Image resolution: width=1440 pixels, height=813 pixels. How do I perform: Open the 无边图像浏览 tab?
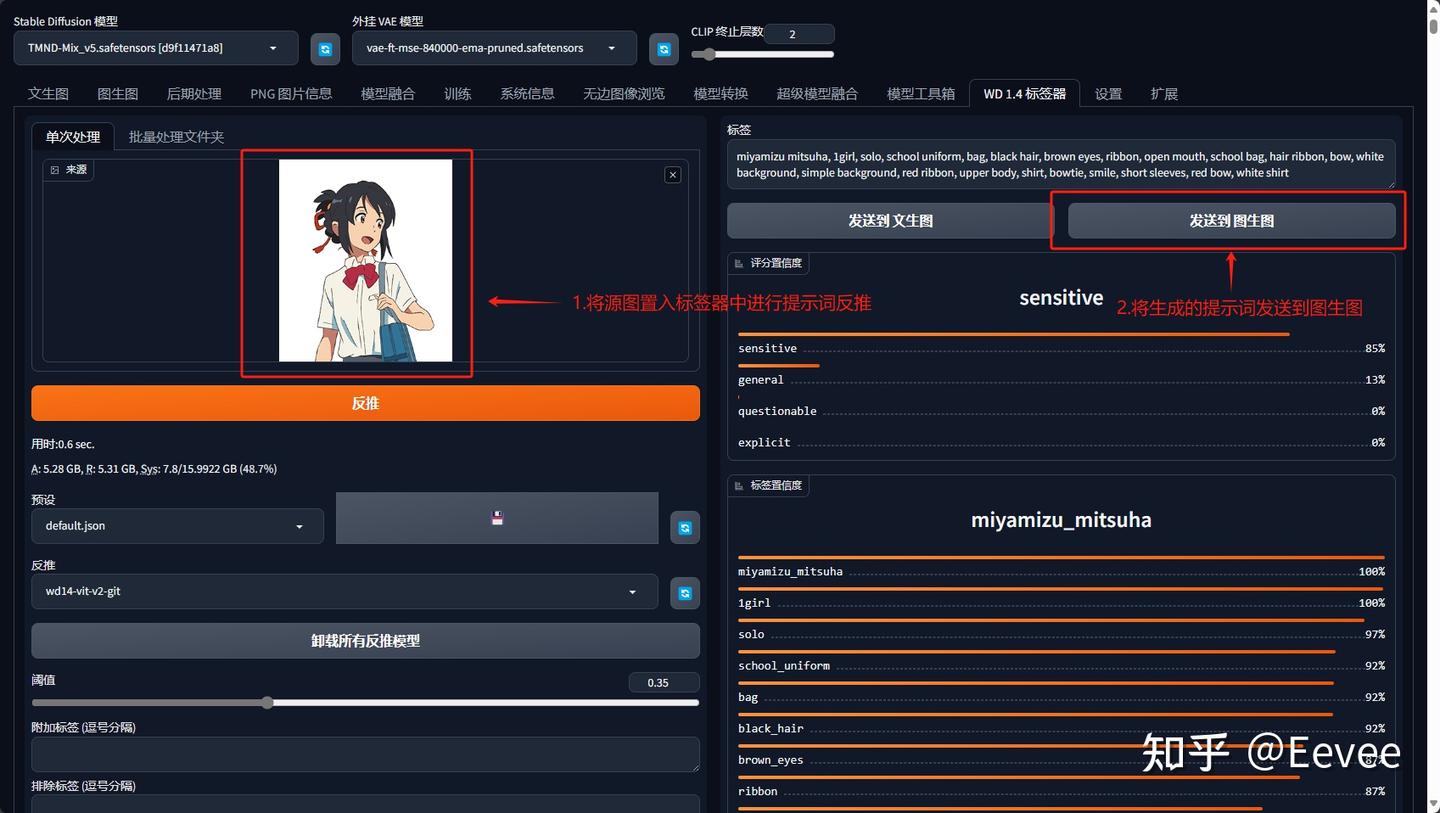coord(624,93)
